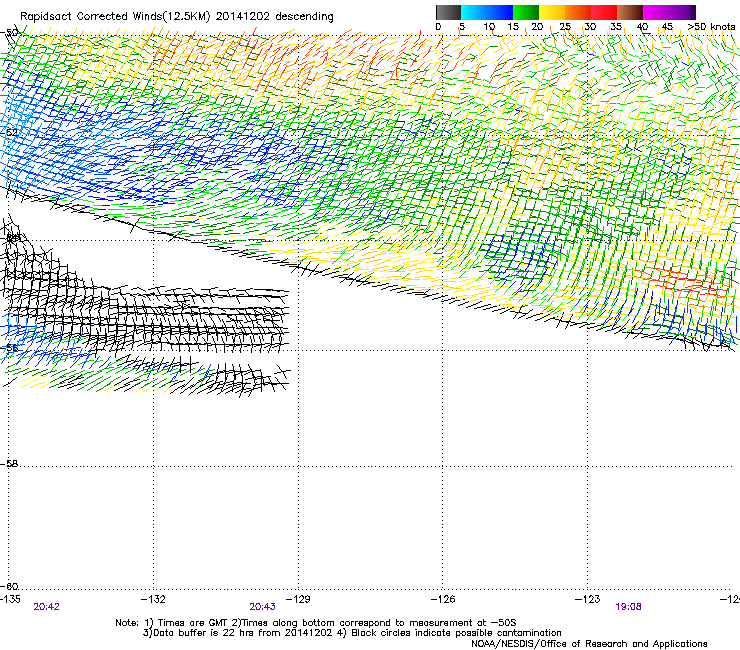Click the -126 longitude axis label
Viewport: 740px width, 650px height.
click(443, 599)
